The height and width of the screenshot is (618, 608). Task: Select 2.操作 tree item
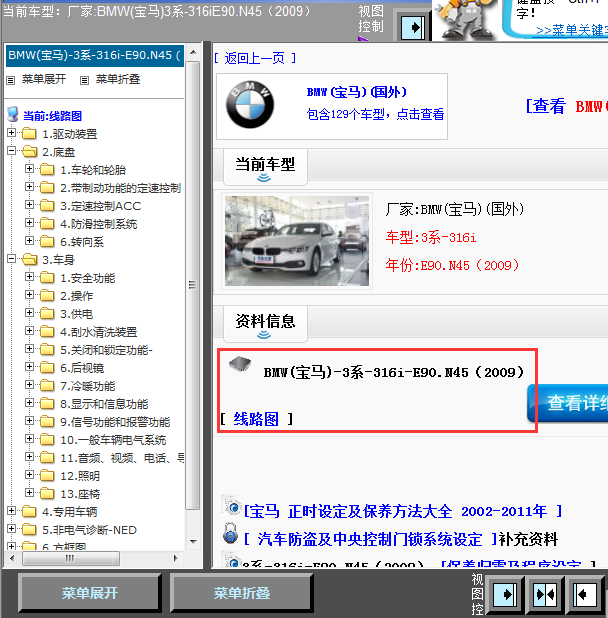click(76, 296)
